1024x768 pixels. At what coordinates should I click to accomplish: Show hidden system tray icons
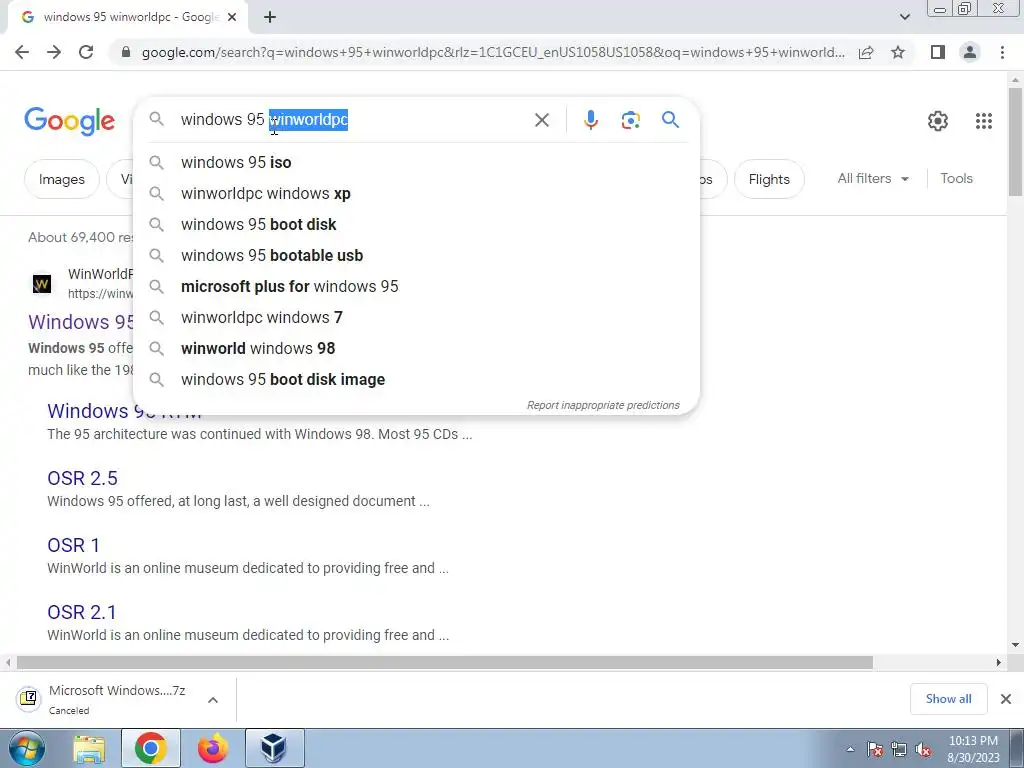coord(850,750)
